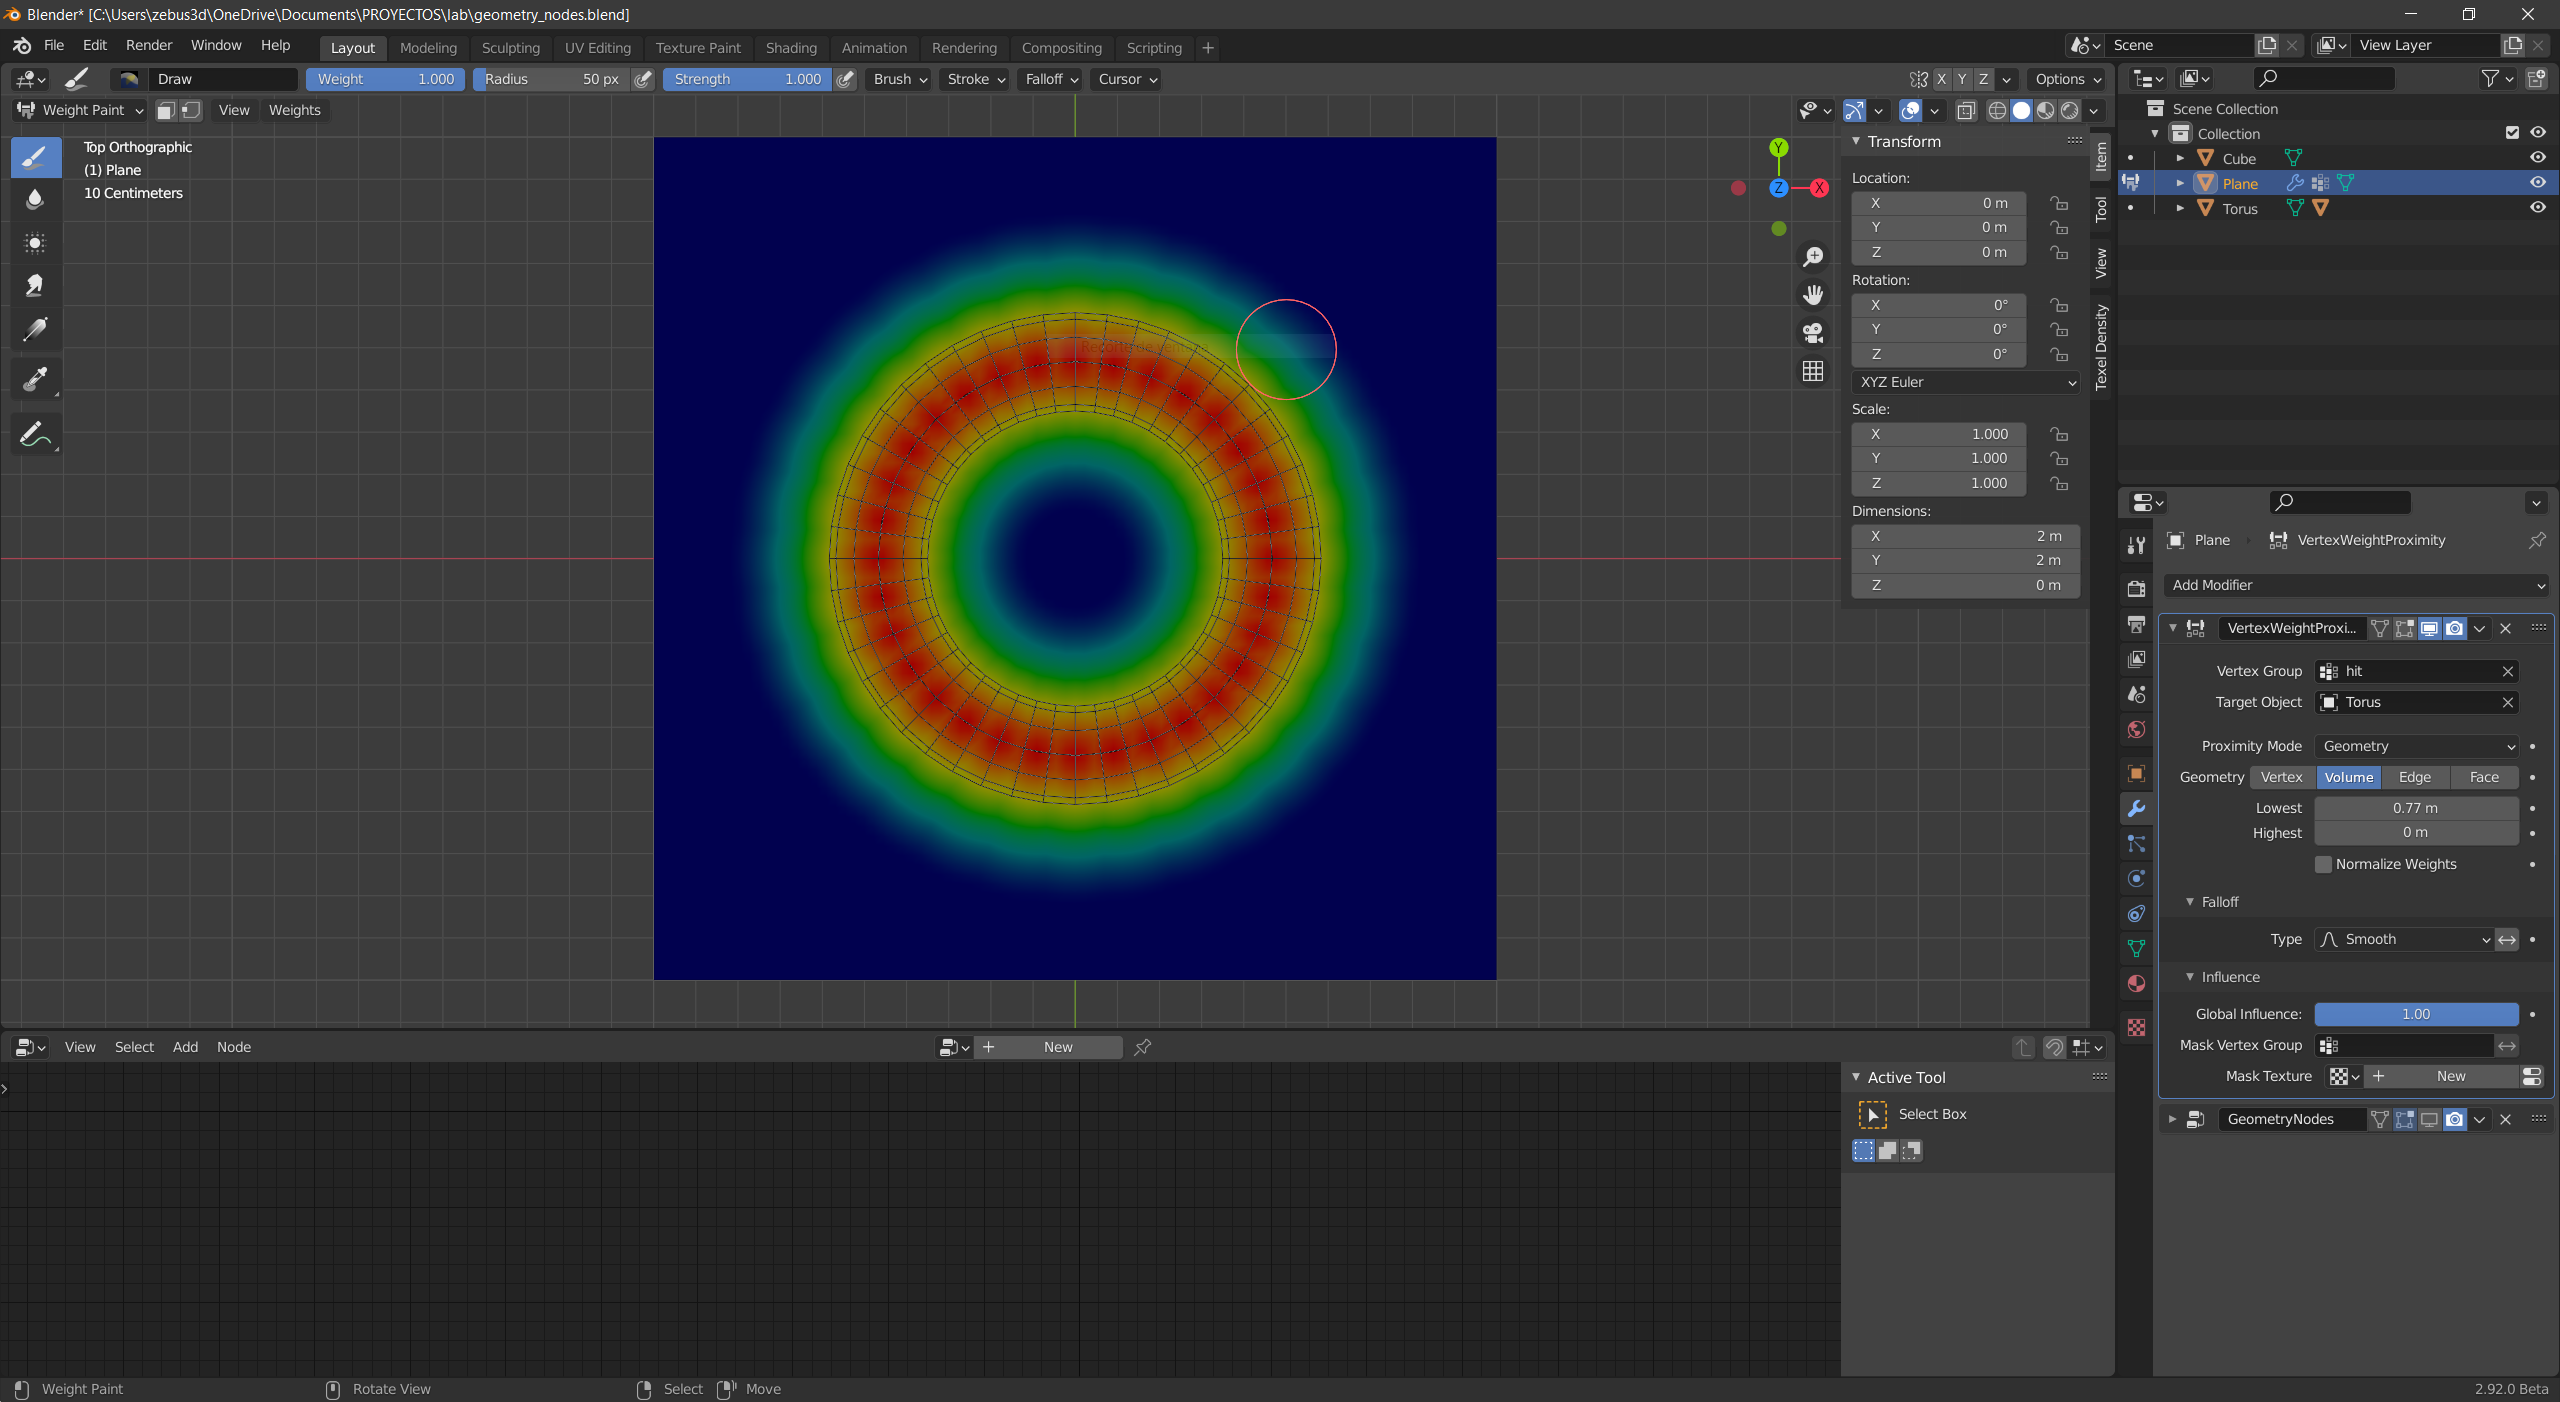Viewport: 2560px width, 1402px height.
Task: Switch to the Shading workspace tab
Action: click(791, 48)
